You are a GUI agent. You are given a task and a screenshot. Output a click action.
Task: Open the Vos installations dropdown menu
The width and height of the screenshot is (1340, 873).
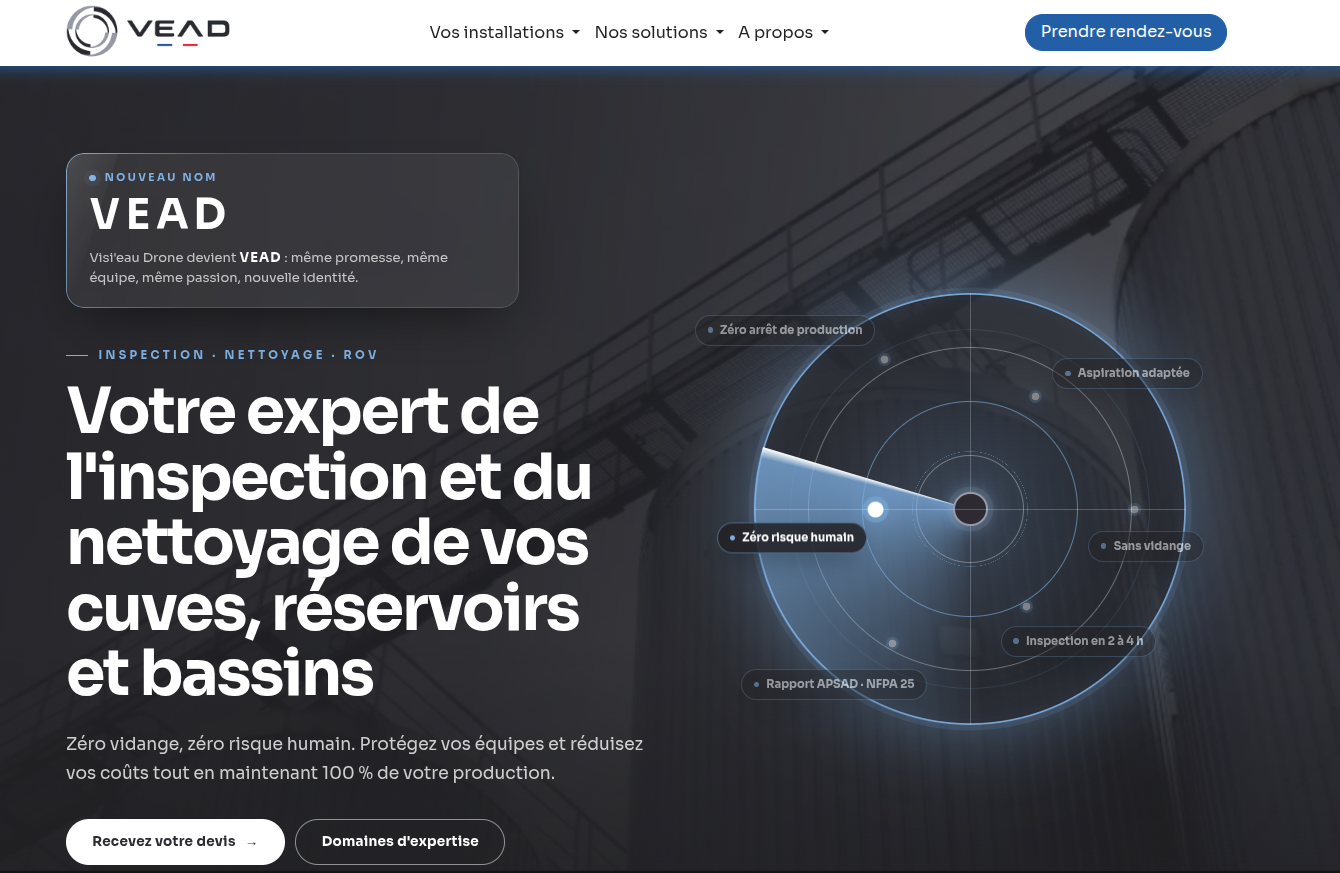pyautogui.click(x=505, y=32)
